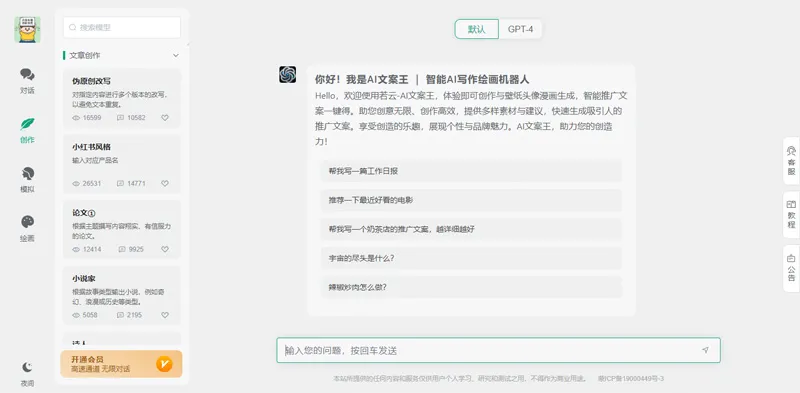Open the 教程 tutorial panel
800x393 pixels.
click(x=791, y=214)
